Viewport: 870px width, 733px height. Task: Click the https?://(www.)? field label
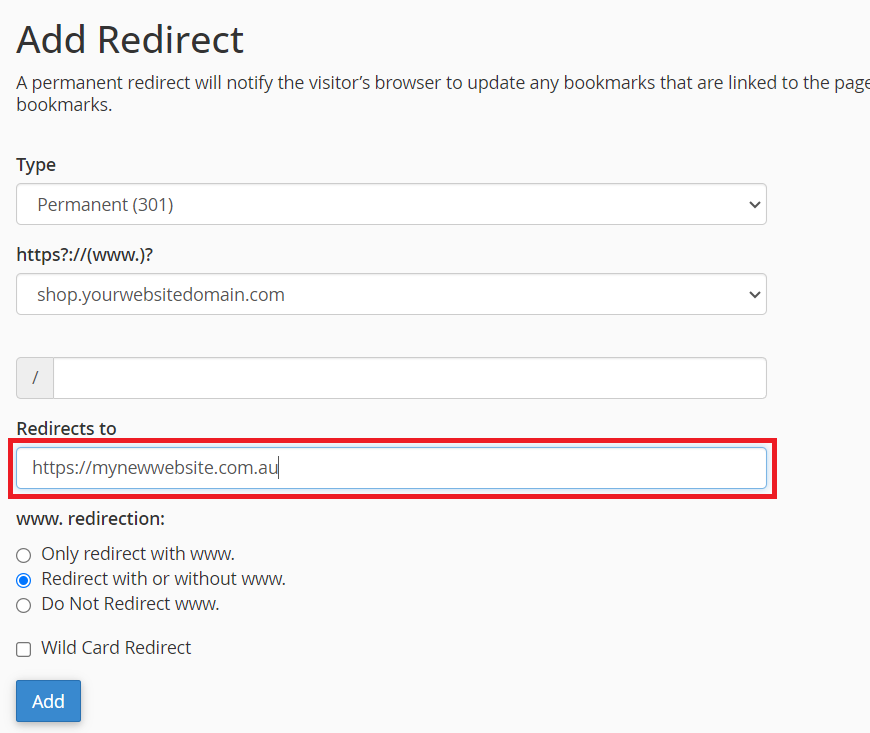point(84,254)
